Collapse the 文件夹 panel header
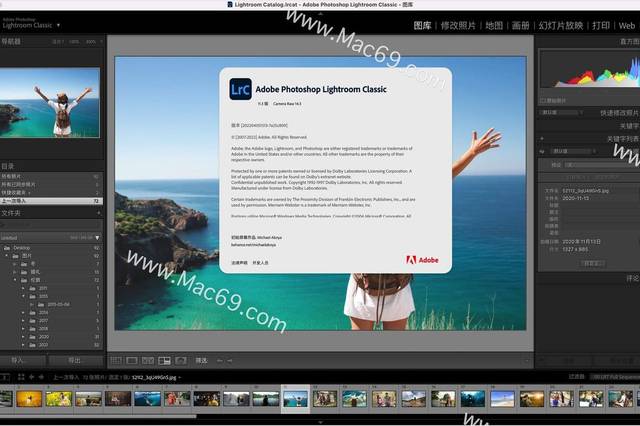This screenshot has height=426, width=640. [11, 213]
